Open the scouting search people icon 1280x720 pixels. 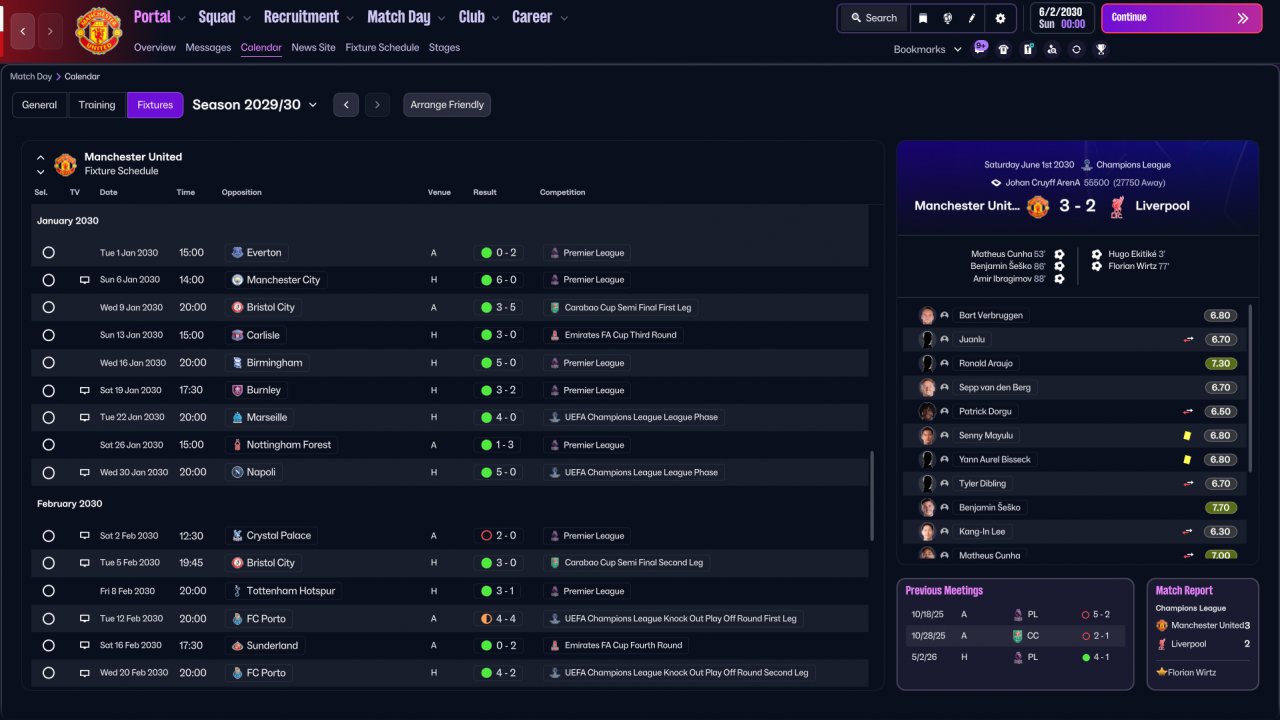coord(1052,49)
